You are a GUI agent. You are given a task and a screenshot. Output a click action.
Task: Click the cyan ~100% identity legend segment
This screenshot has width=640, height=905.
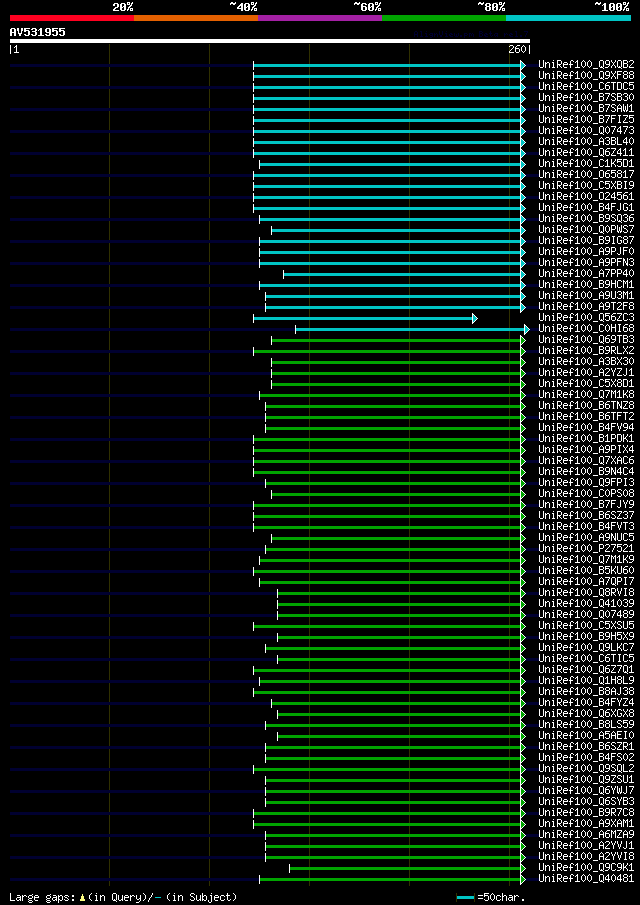[568, 18]
